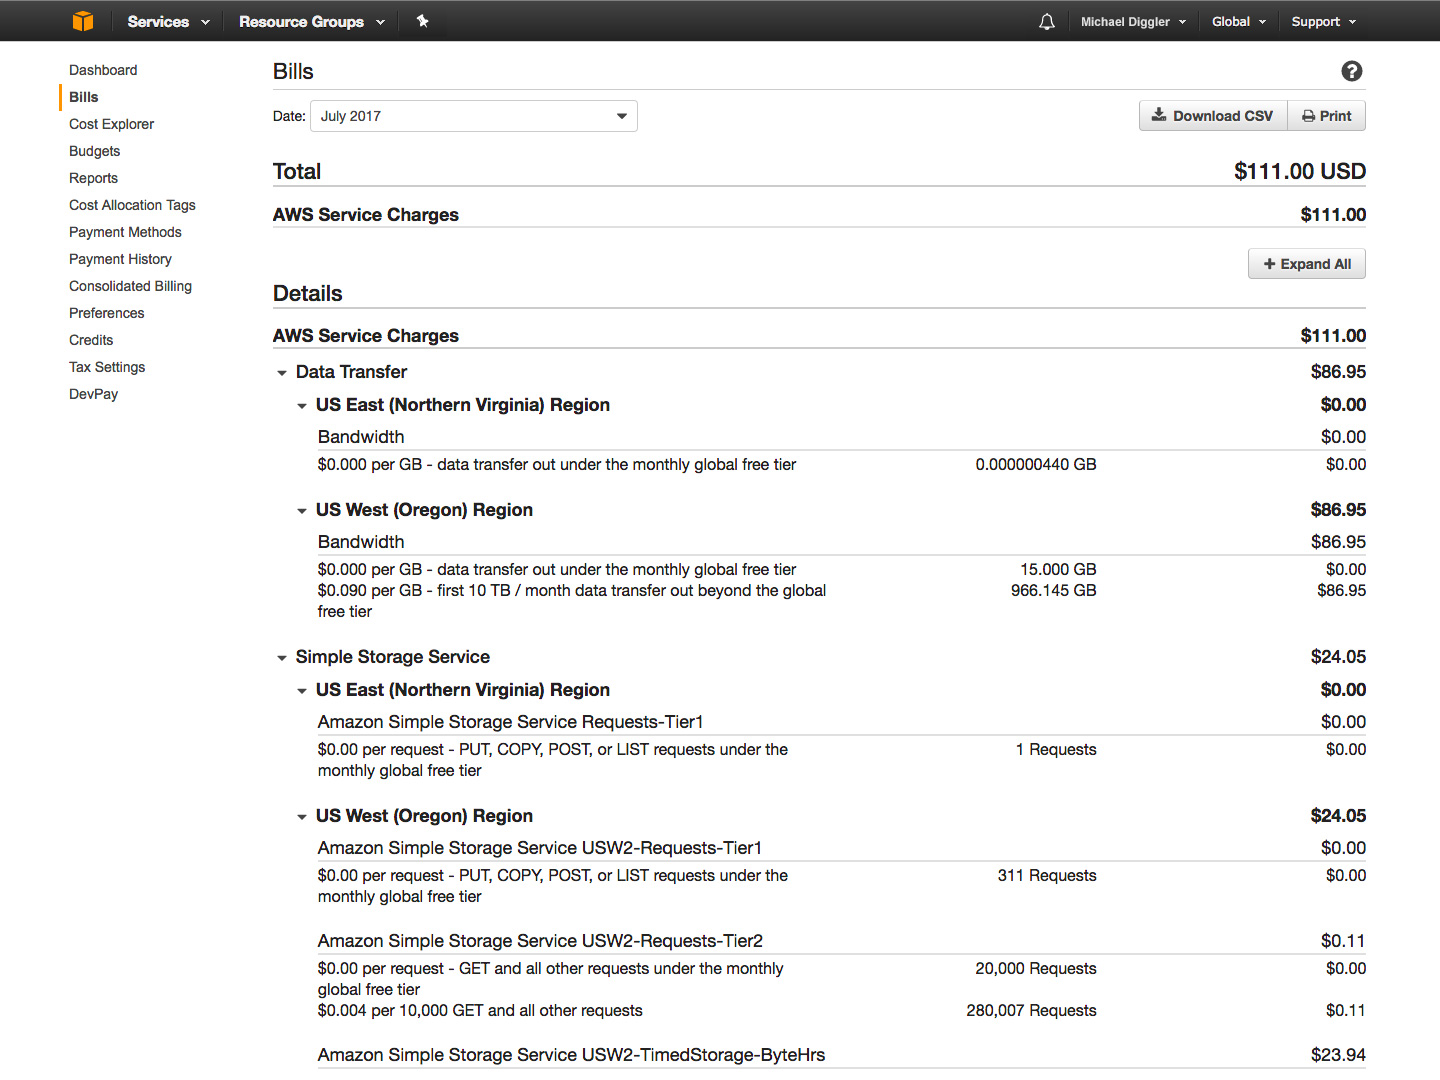
Task: Open Reports in the sidebar
Action: tap(93, 178)
